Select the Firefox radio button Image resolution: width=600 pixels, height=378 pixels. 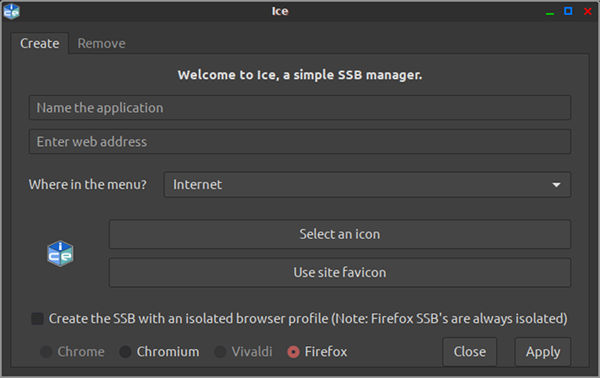point(293,352)
